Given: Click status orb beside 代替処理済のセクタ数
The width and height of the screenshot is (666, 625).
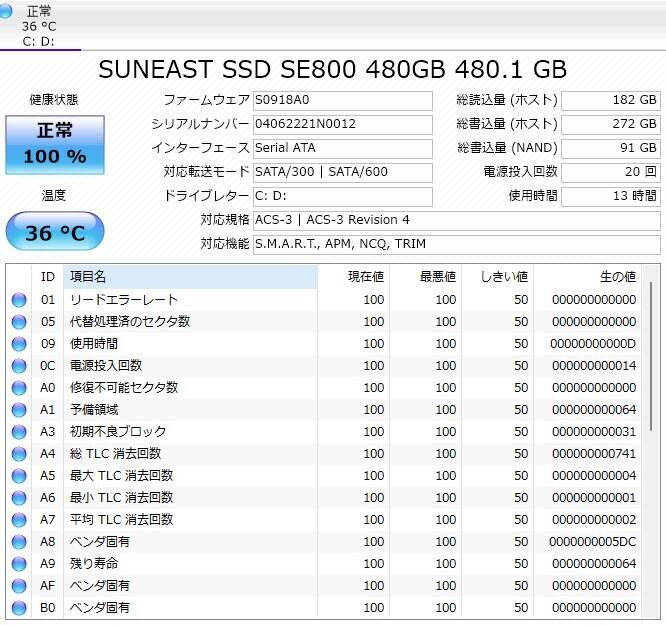Looking at the screenshot, I should pyautogui.click(x=19, y=322).
